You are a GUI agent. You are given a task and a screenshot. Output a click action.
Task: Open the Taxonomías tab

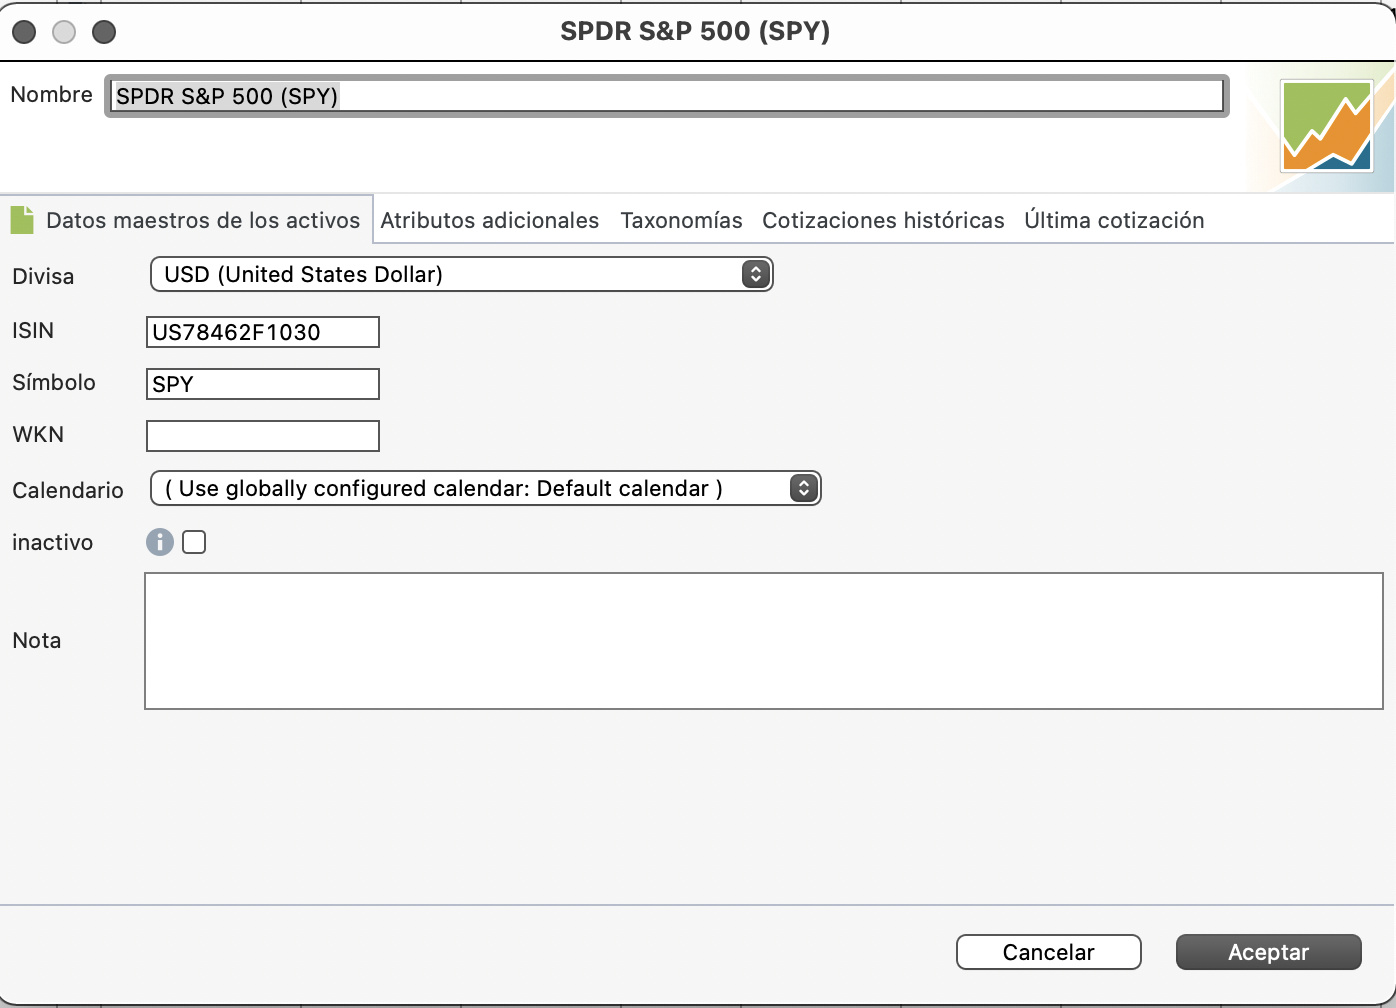[681, 220]
